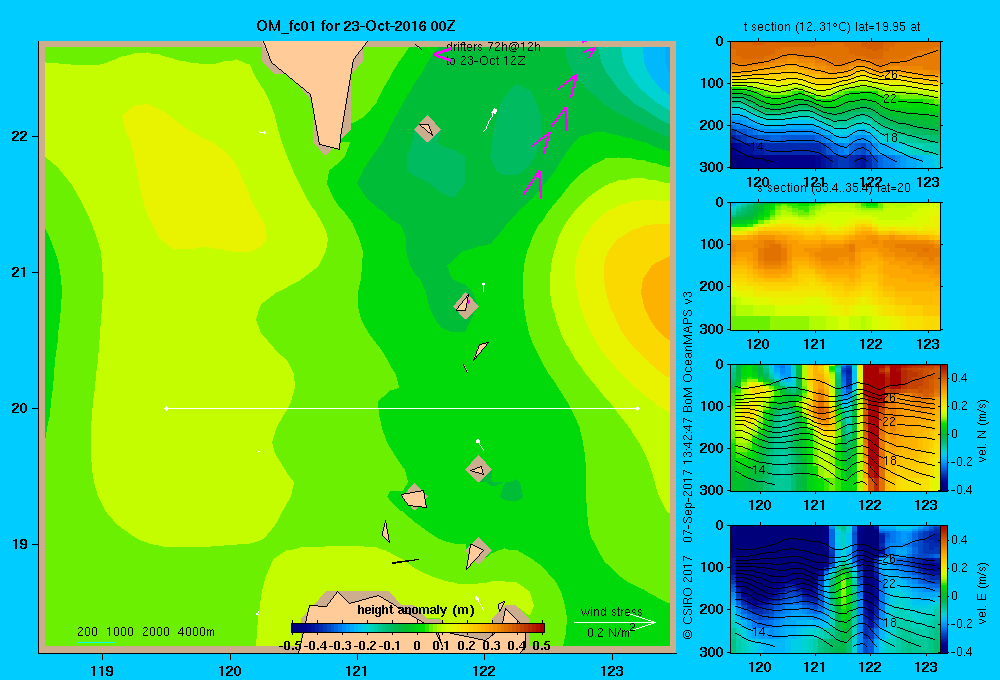Image resolution: width=1000 pixels, height=680 pixels.
Task: Select the 'drifters 72h@12h' label
Action: point(493,47)
